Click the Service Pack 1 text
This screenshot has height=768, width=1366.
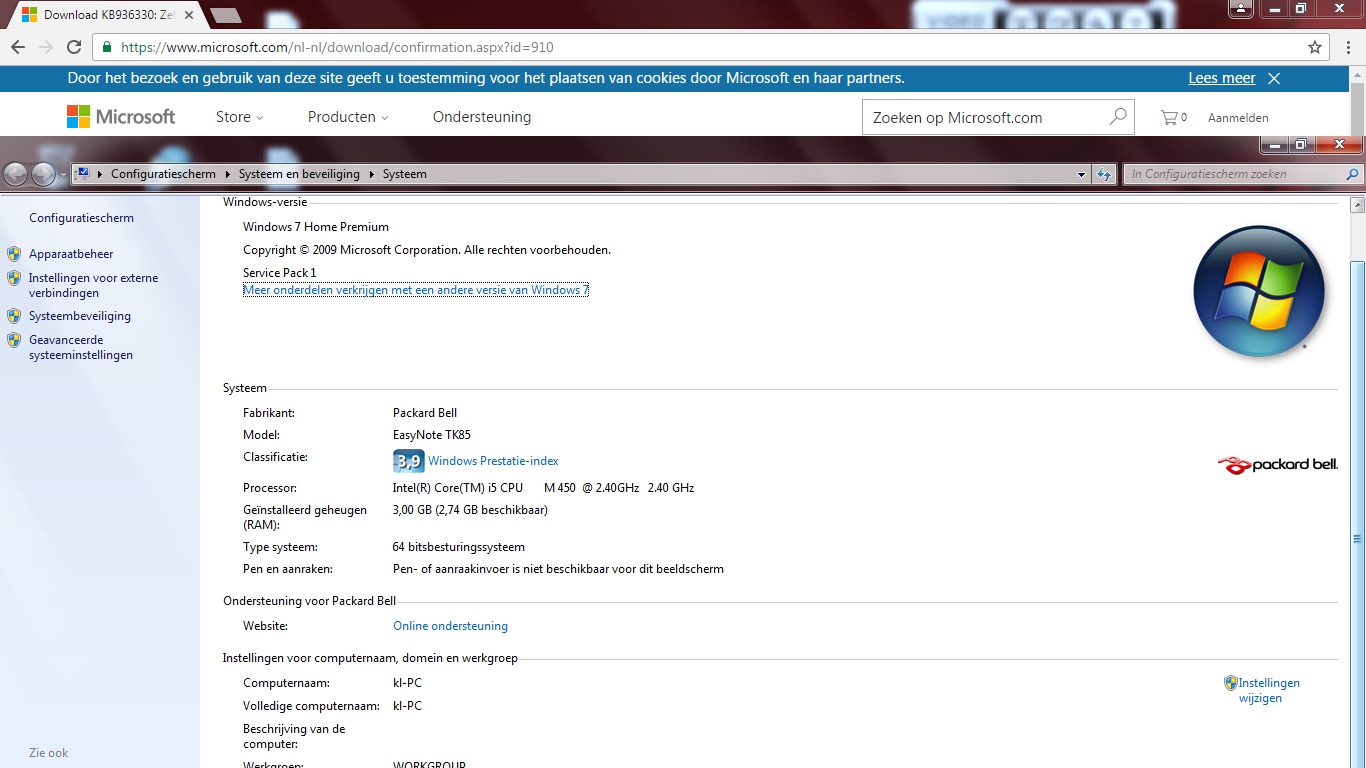(x=279, y=273)
